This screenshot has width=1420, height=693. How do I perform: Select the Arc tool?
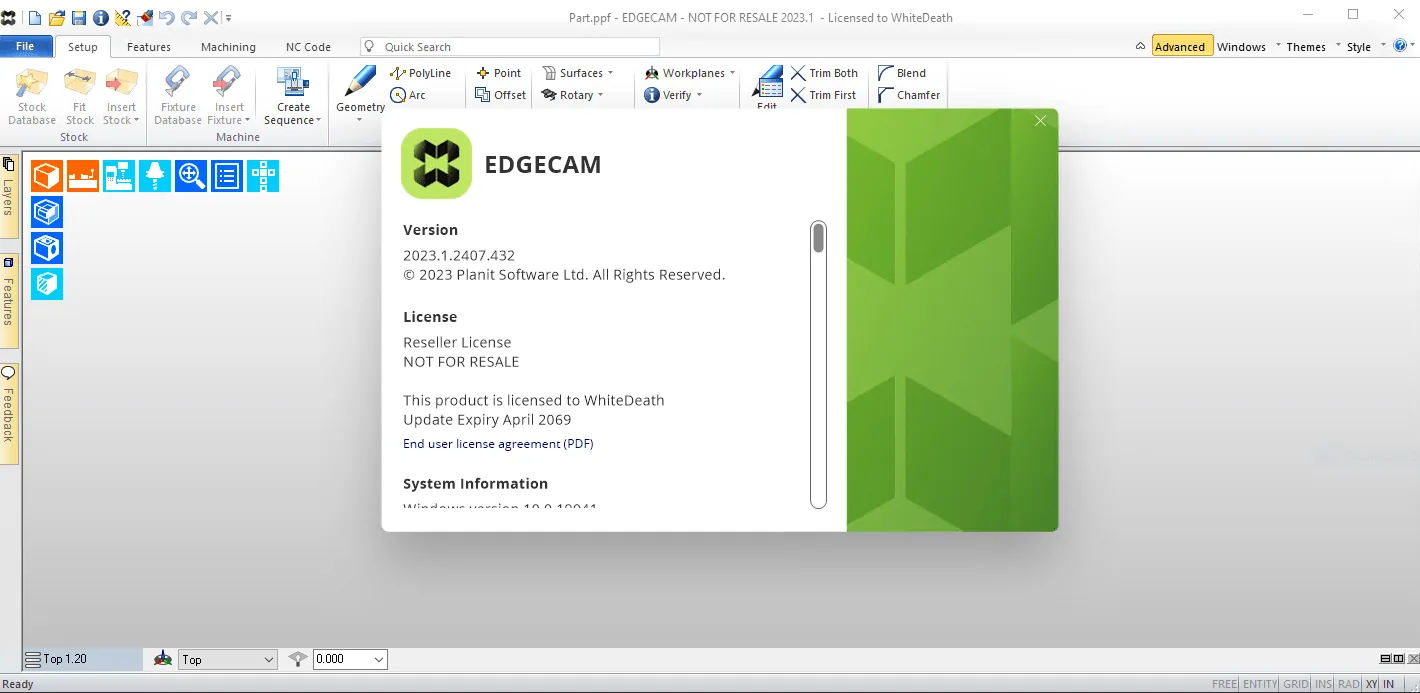click(x=408, y=95)
